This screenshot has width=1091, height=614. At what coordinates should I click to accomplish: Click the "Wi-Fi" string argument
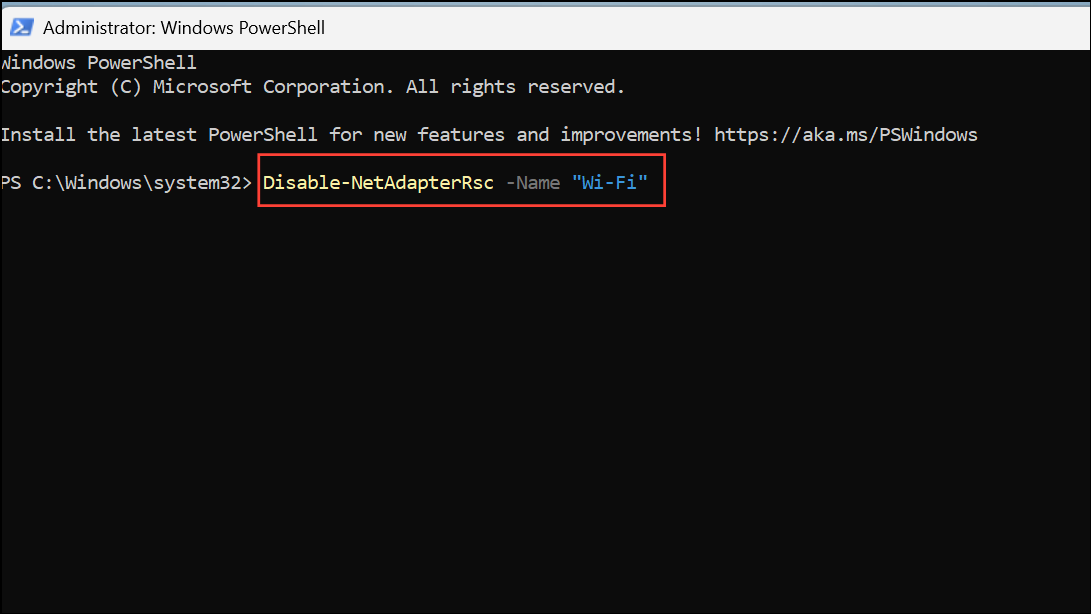click(610, 183)
